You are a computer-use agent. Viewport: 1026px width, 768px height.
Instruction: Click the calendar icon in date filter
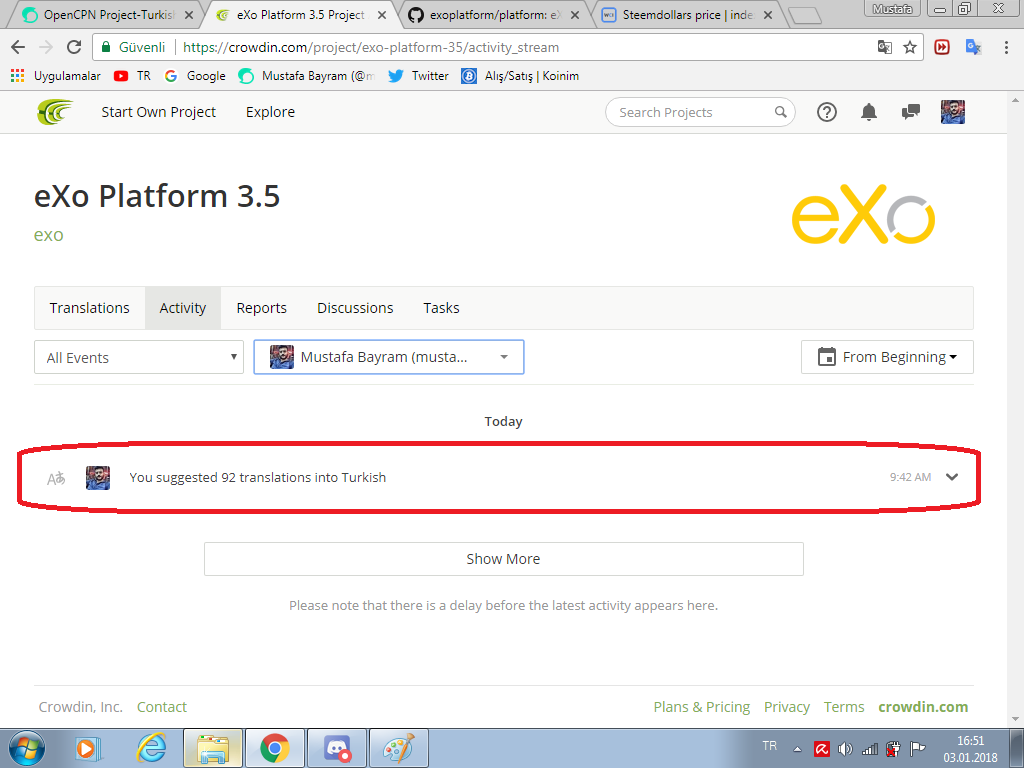click(826, 357)
